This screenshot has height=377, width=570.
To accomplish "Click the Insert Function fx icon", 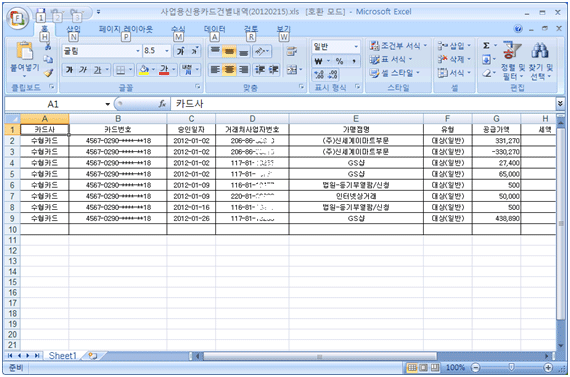I will 162,104.
